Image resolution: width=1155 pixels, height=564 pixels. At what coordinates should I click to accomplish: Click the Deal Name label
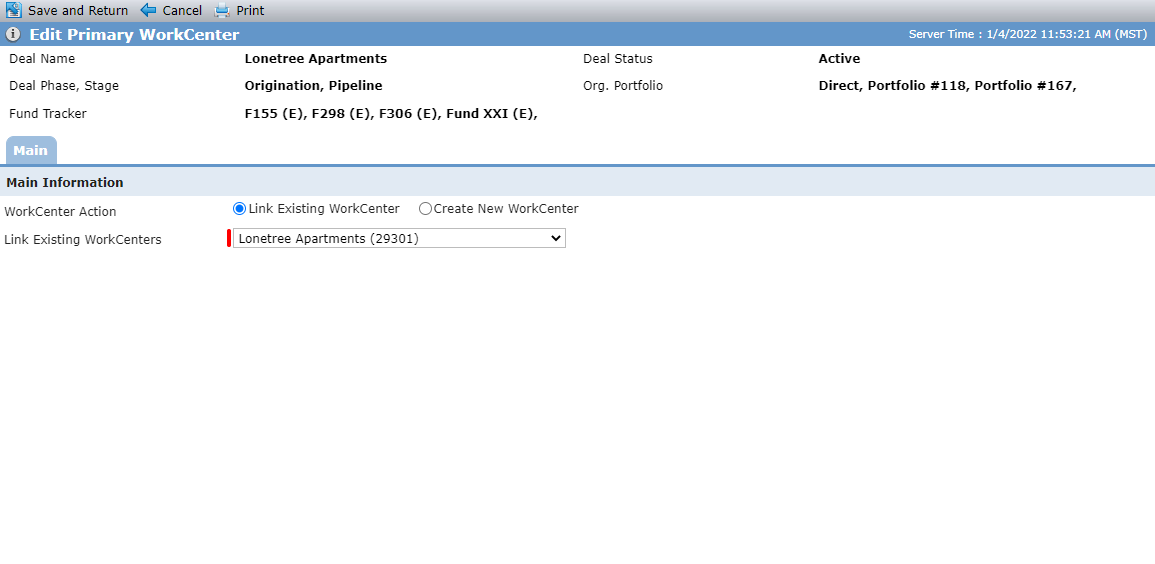point(42,59)
